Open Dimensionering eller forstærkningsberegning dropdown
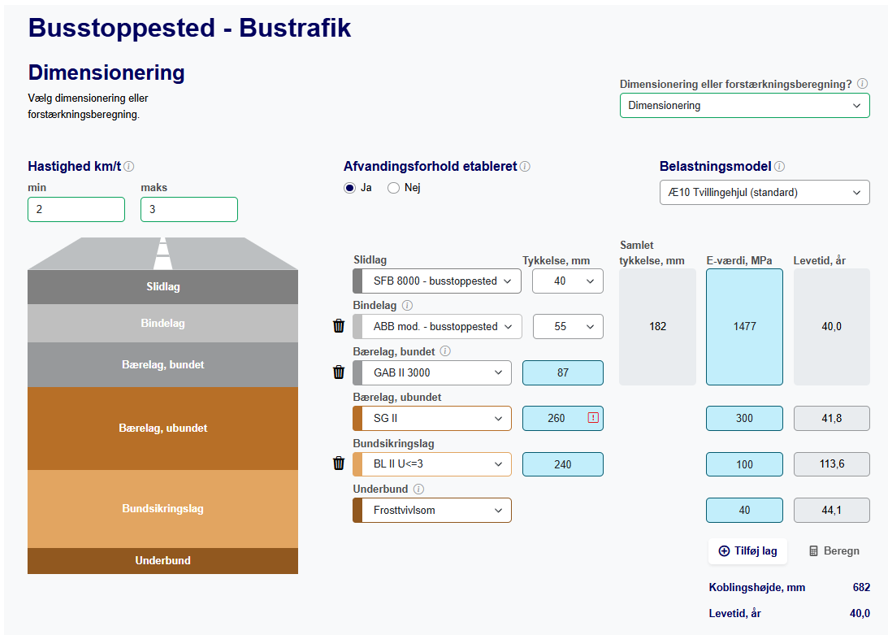 744,106
